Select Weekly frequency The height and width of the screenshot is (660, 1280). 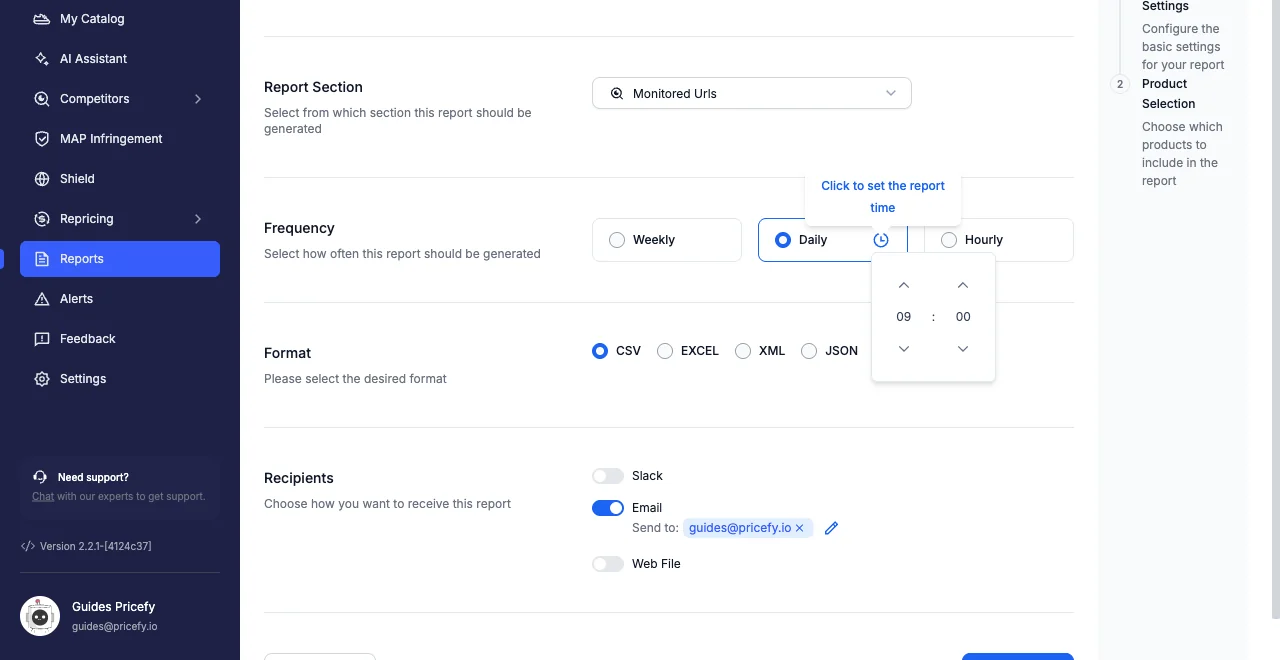click(x=667, y=240)
